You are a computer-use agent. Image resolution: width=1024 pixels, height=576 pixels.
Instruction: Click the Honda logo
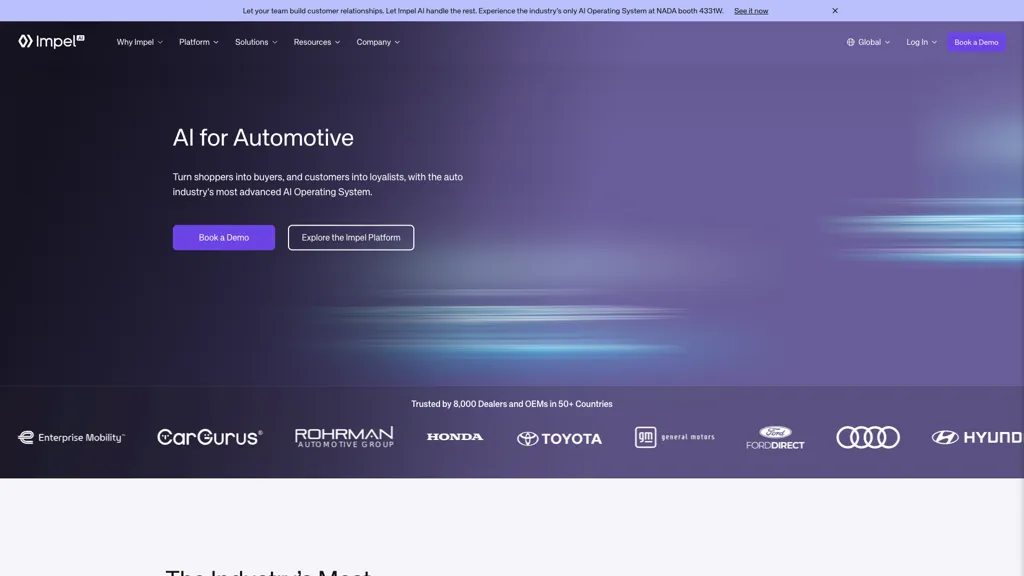(455, 436)
